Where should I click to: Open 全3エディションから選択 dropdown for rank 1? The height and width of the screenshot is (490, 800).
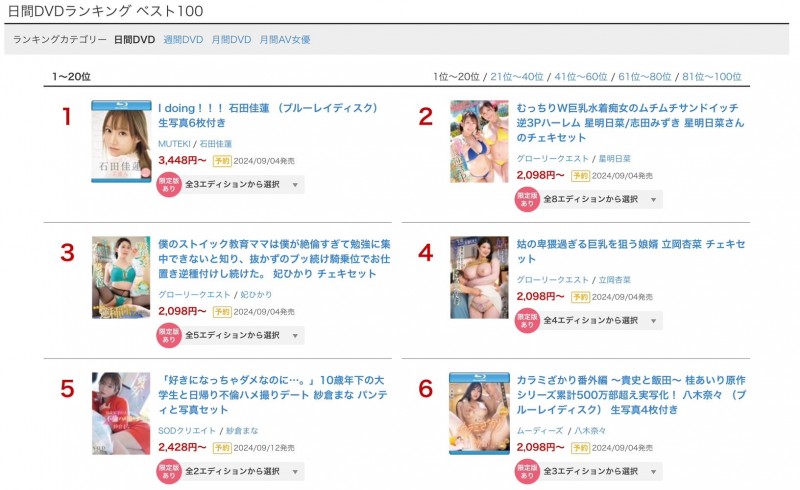pos(243,185)
